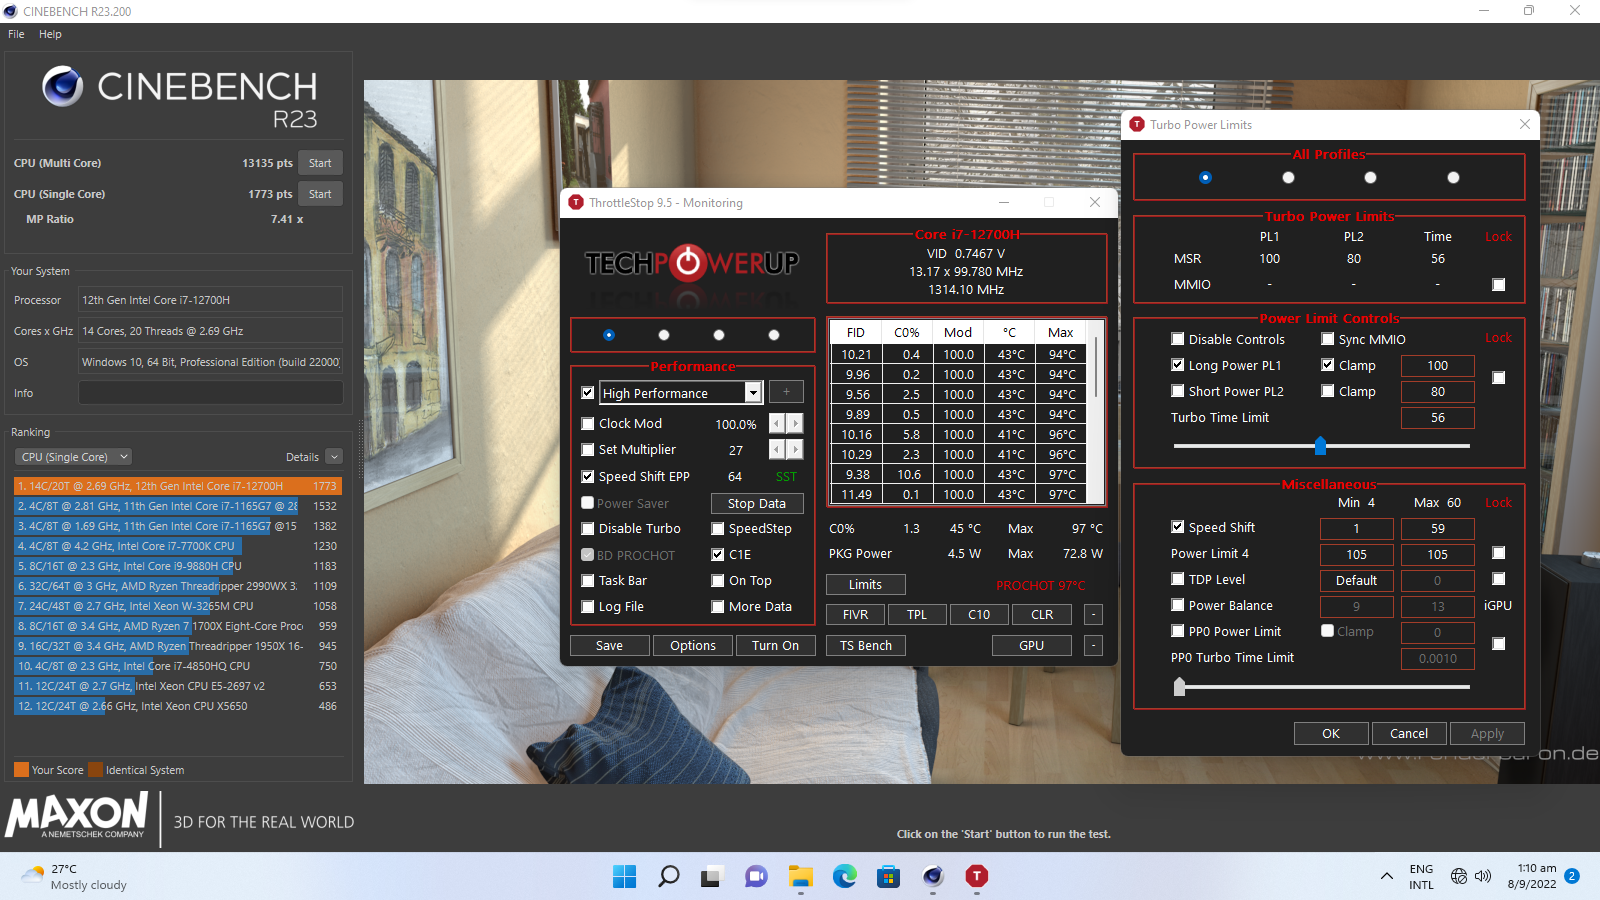Image resolution: width=1600 pixels, height=900 pixels.
Task: Edit Long Power PL1 value field
Action: pyautogui.click(x=1437, y=366)
